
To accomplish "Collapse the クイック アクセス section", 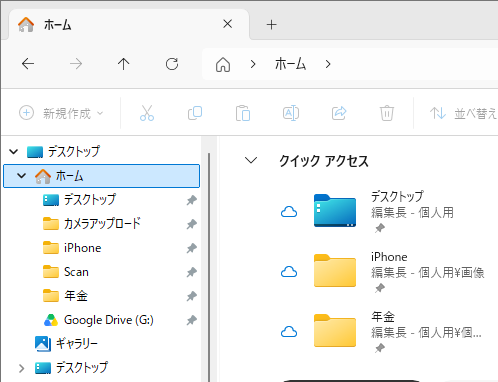I will (x=251, y=160).
